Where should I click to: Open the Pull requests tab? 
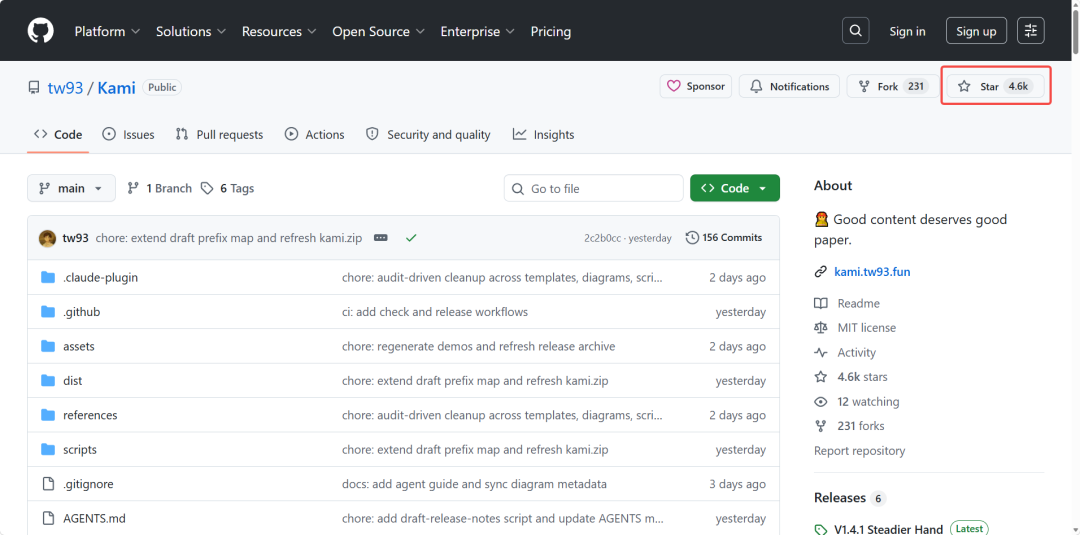point(219,135)
